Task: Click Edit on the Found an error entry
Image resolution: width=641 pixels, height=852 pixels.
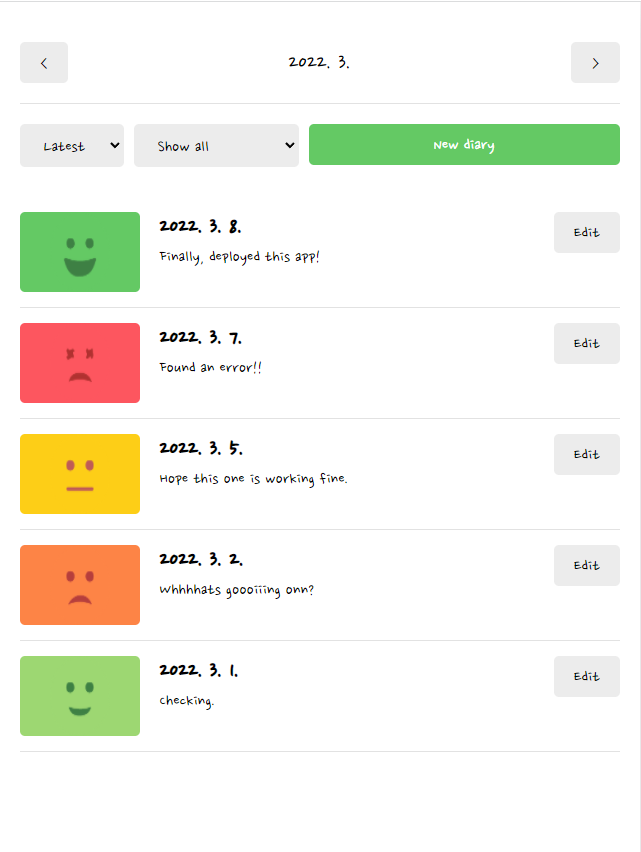Action: click(x=587, y=343)
